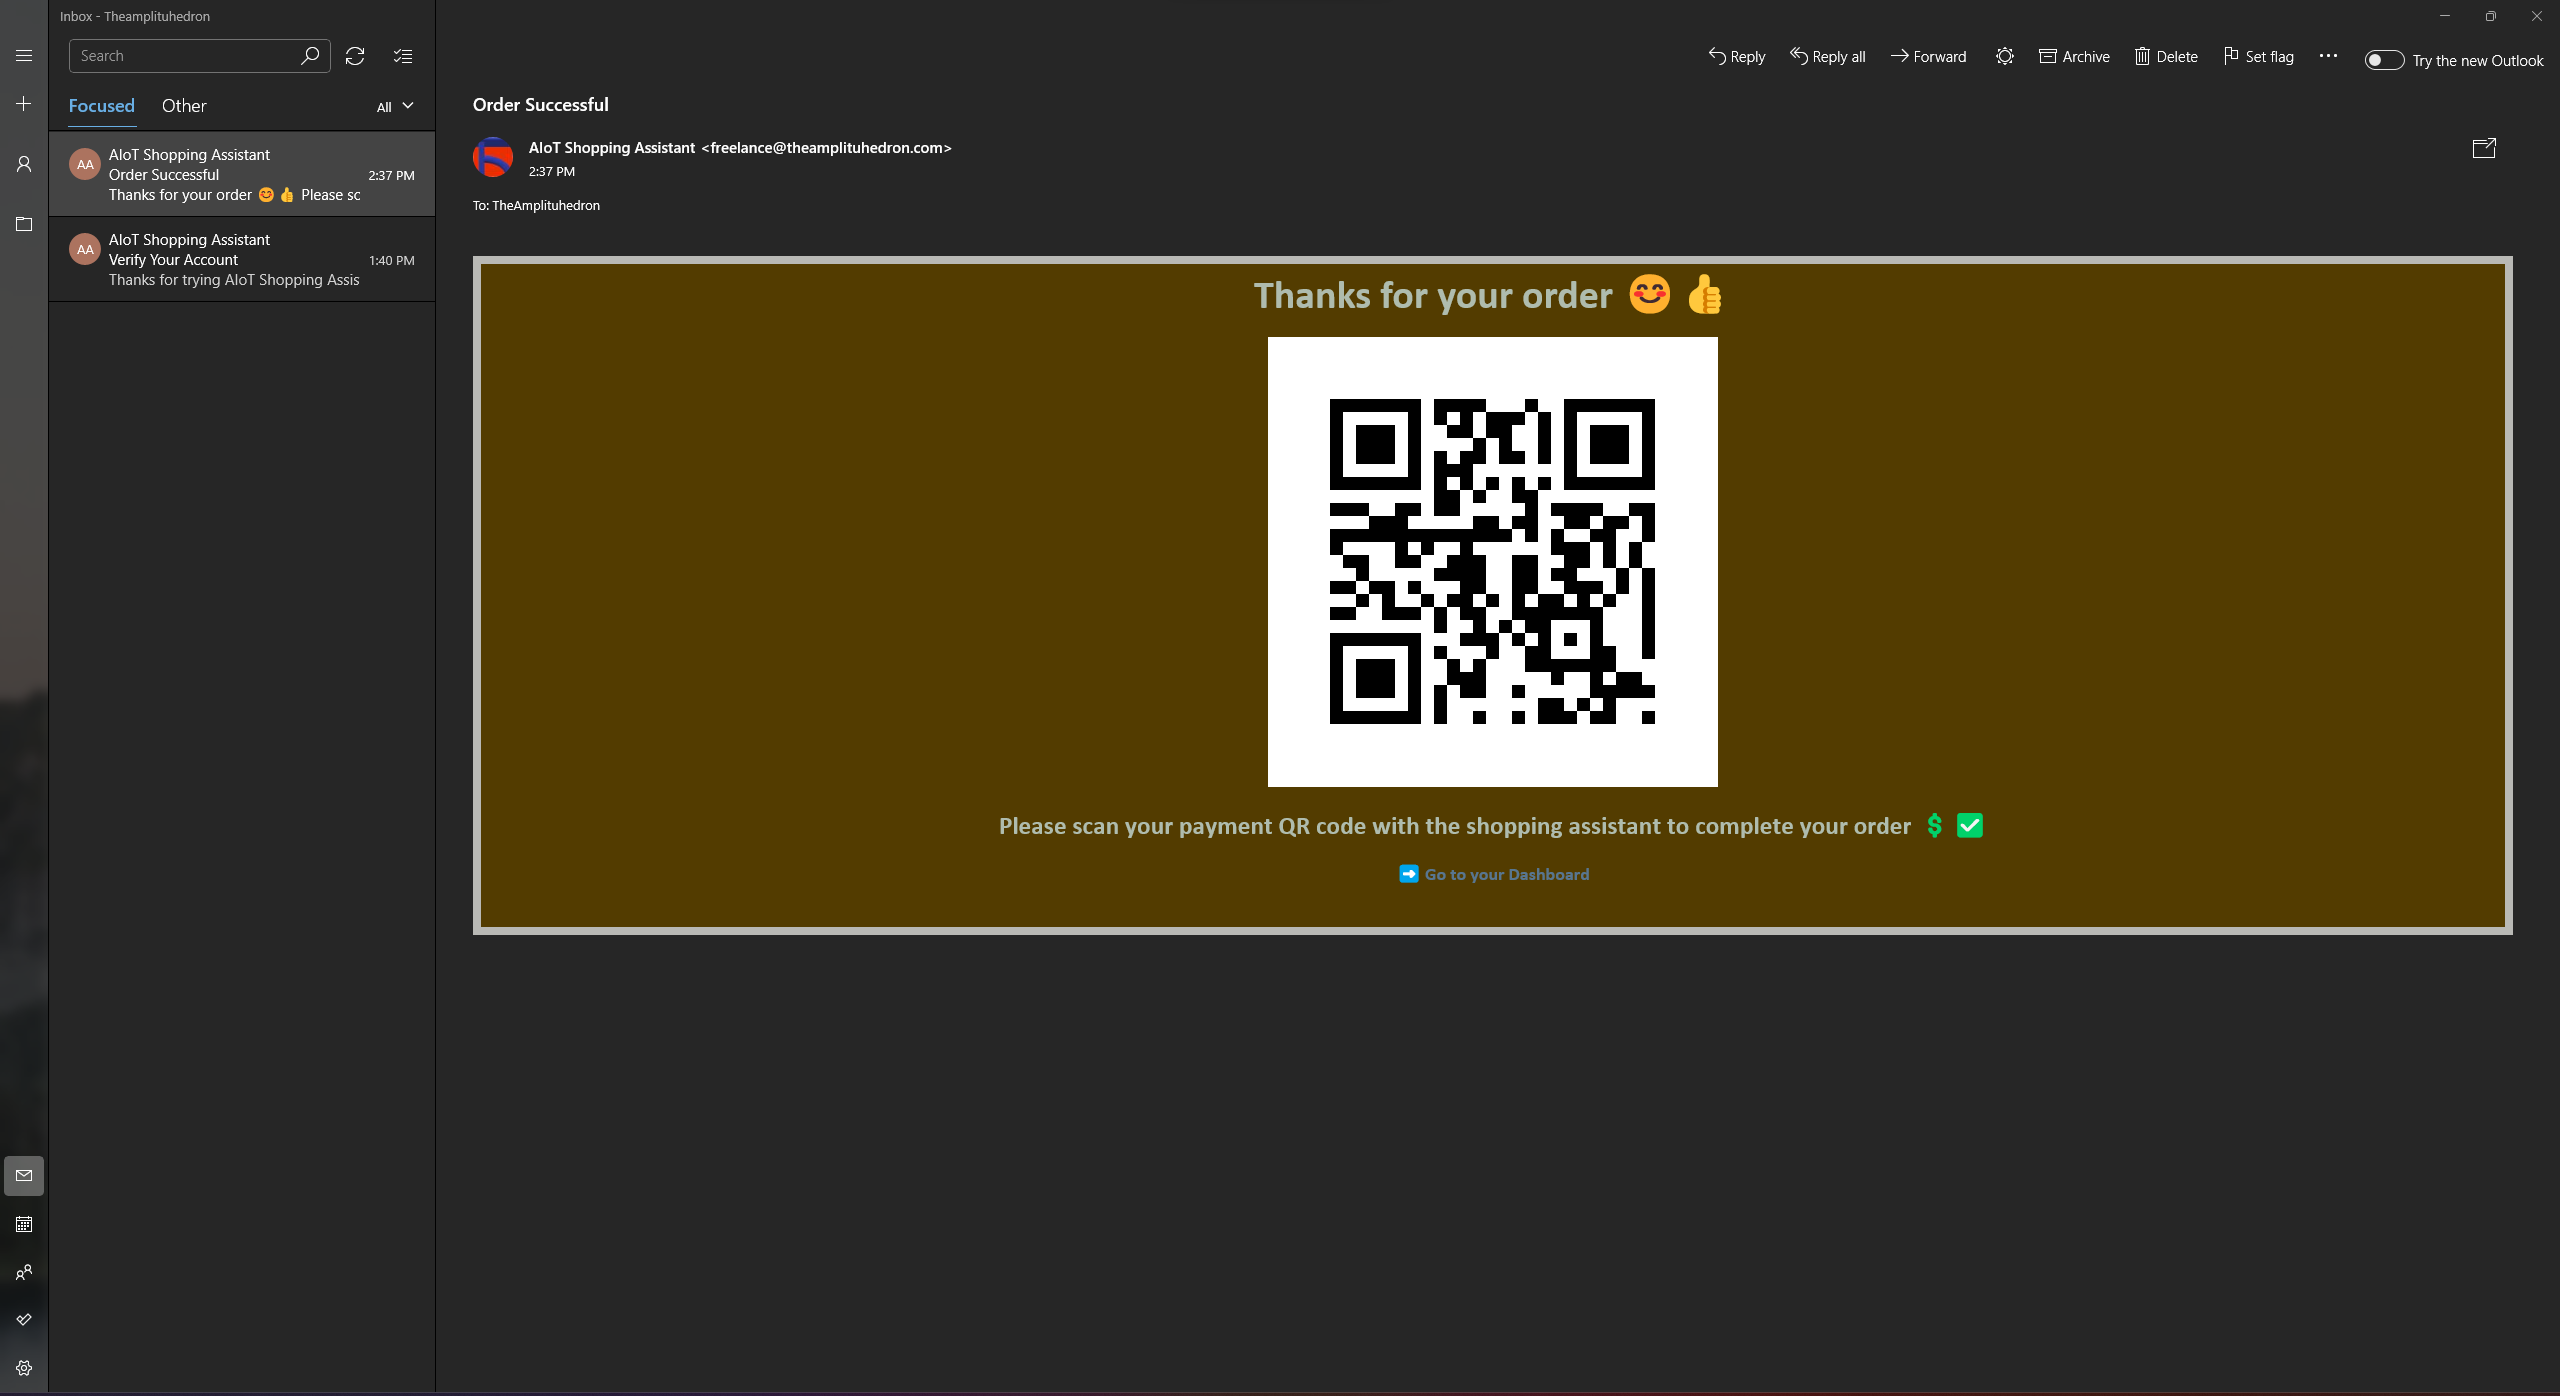Open message in new window icon

coord(2484,148)
